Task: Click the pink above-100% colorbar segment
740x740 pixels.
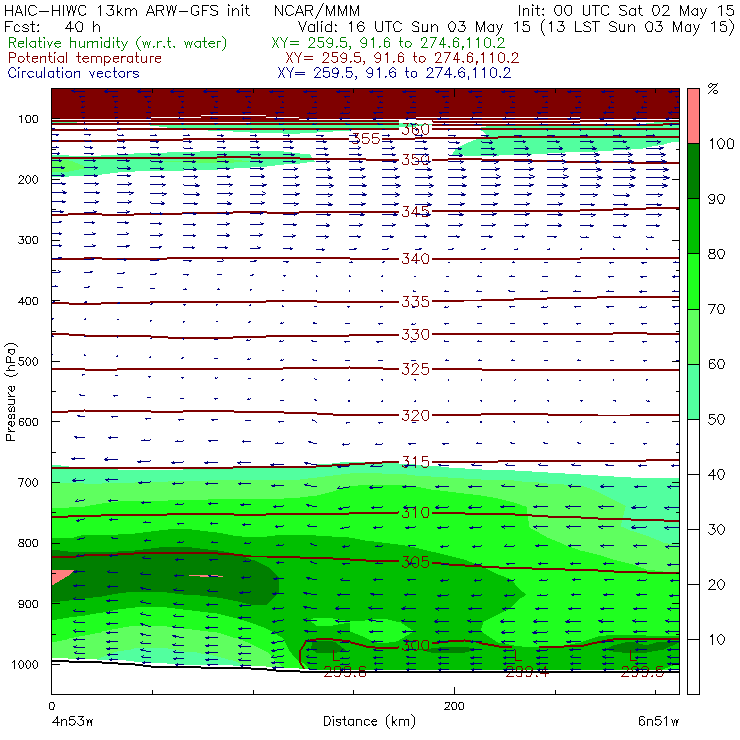Action: [x=693, y=116]
